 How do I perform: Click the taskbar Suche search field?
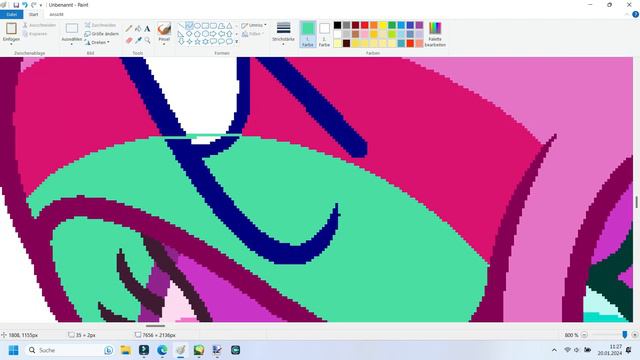pyautogui.click(x=69, y=350)
